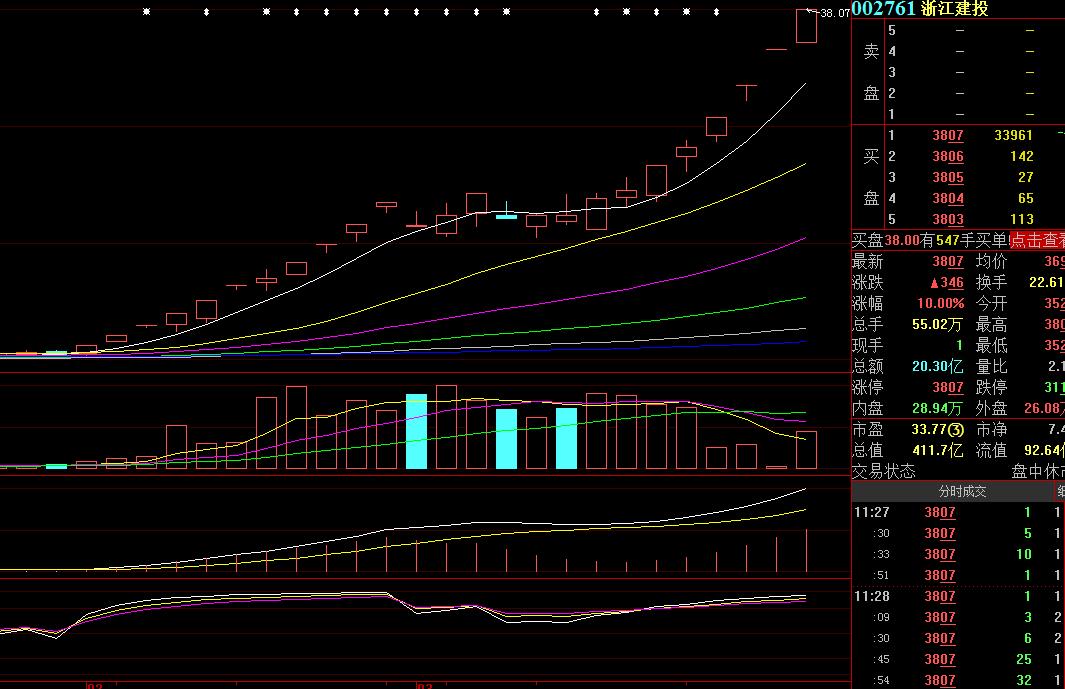Open stock code 002761 in the header
This screenshot has height=689, width=1065.
click(884, 9)
